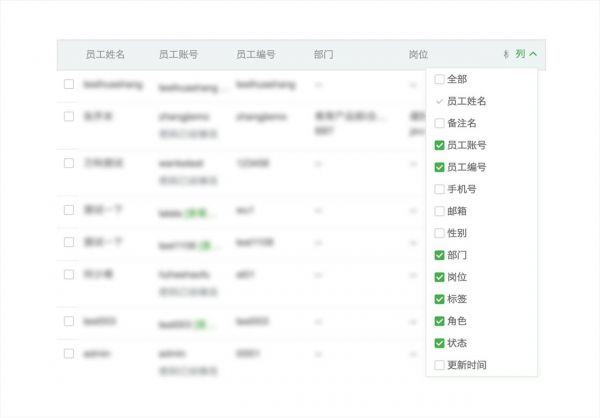Click the 员工姓名 table column header
Viewport: 600px width, 418px height.
(x=105, y=55)
